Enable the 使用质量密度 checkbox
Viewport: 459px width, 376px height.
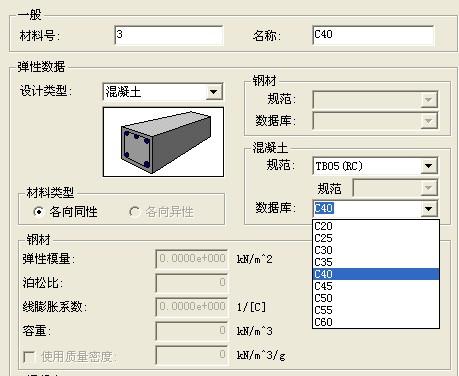[x=29, y=357]
